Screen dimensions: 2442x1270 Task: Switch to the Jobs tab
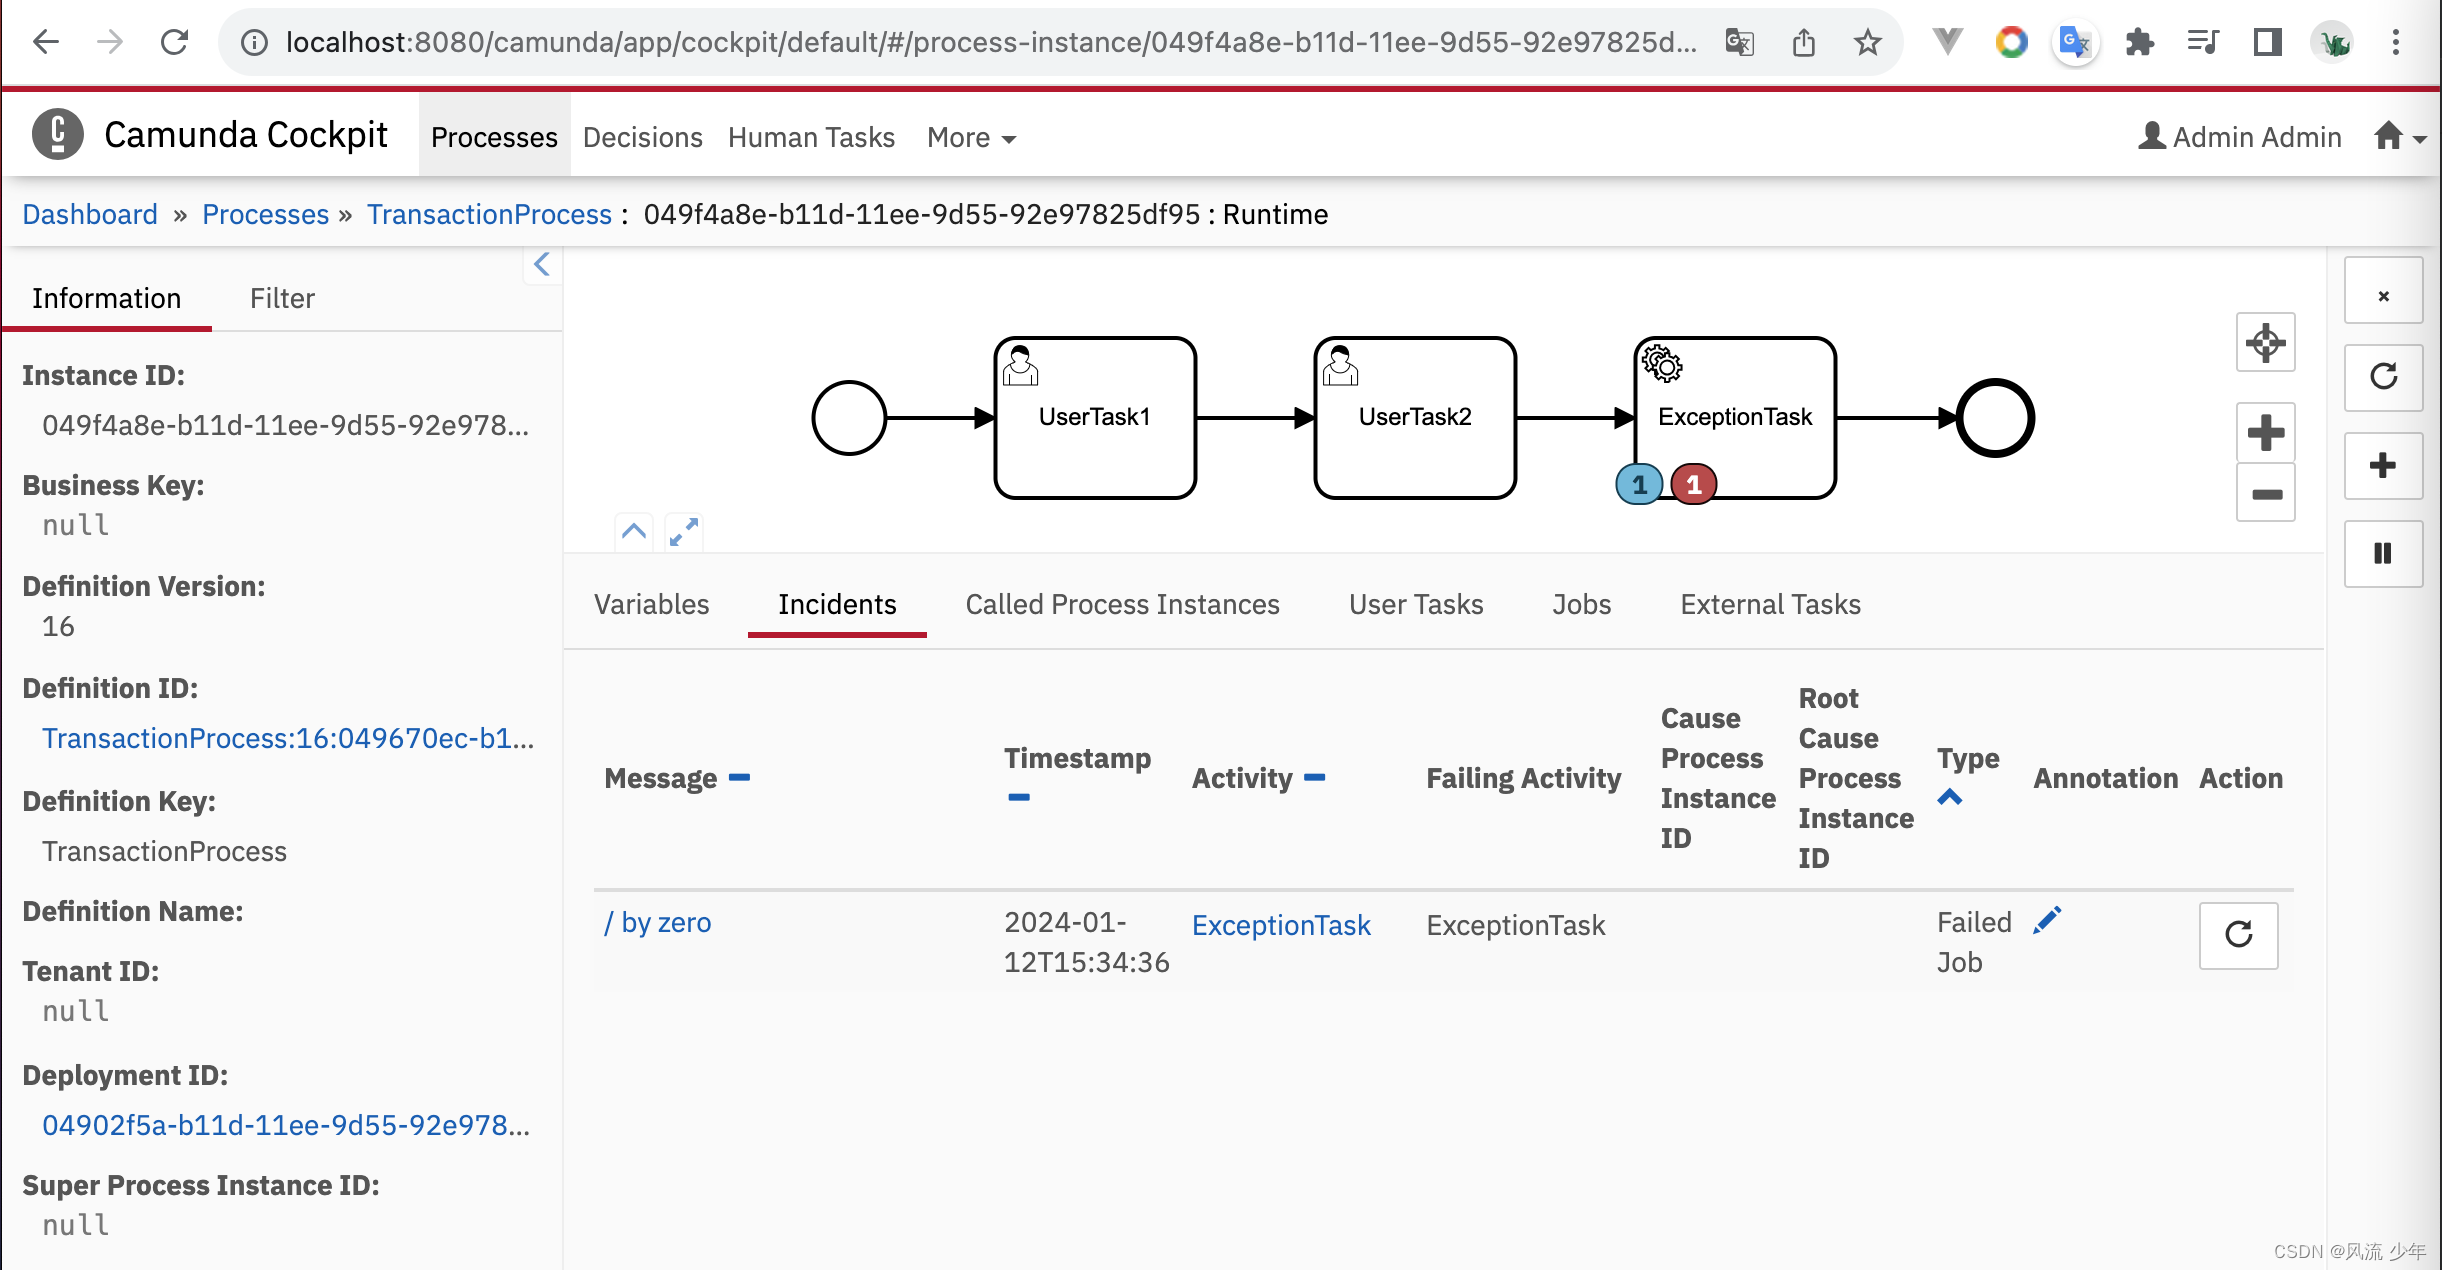1581,604
